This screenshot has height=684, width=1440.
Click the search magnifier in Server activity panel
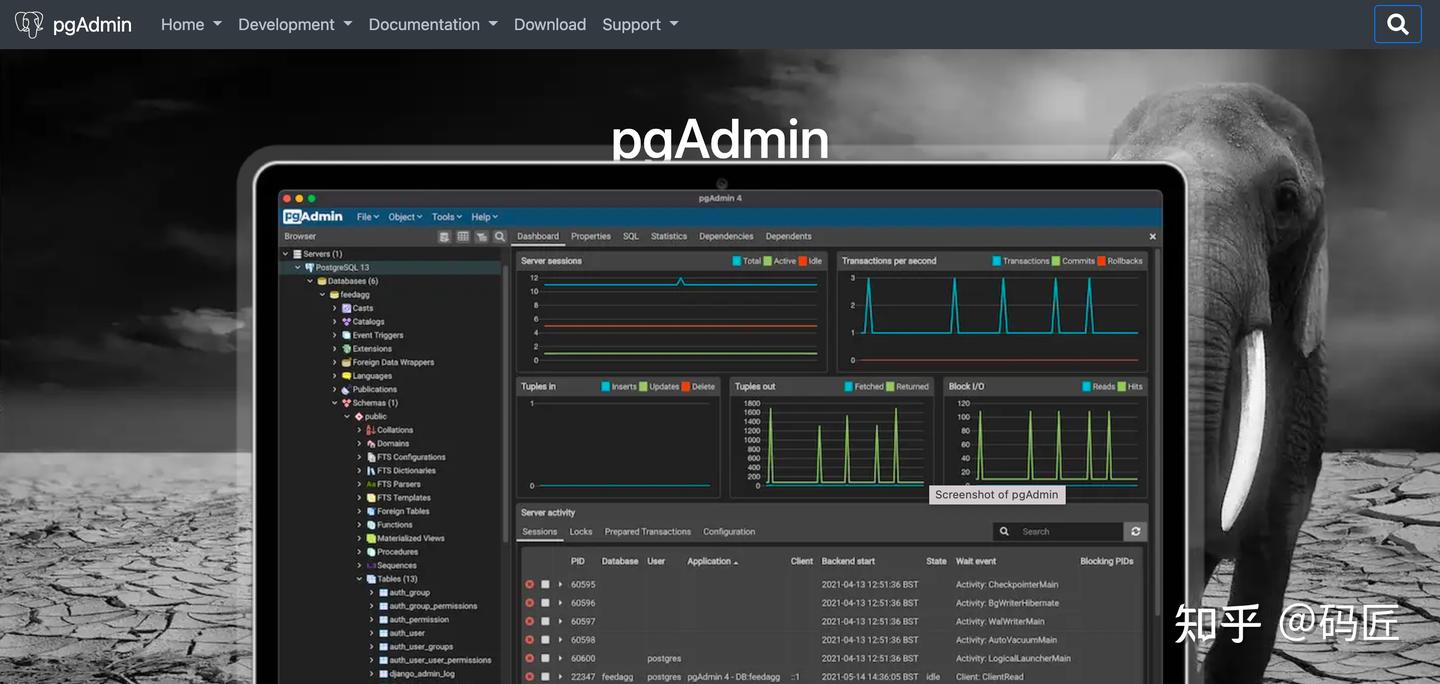point(1004,531)
